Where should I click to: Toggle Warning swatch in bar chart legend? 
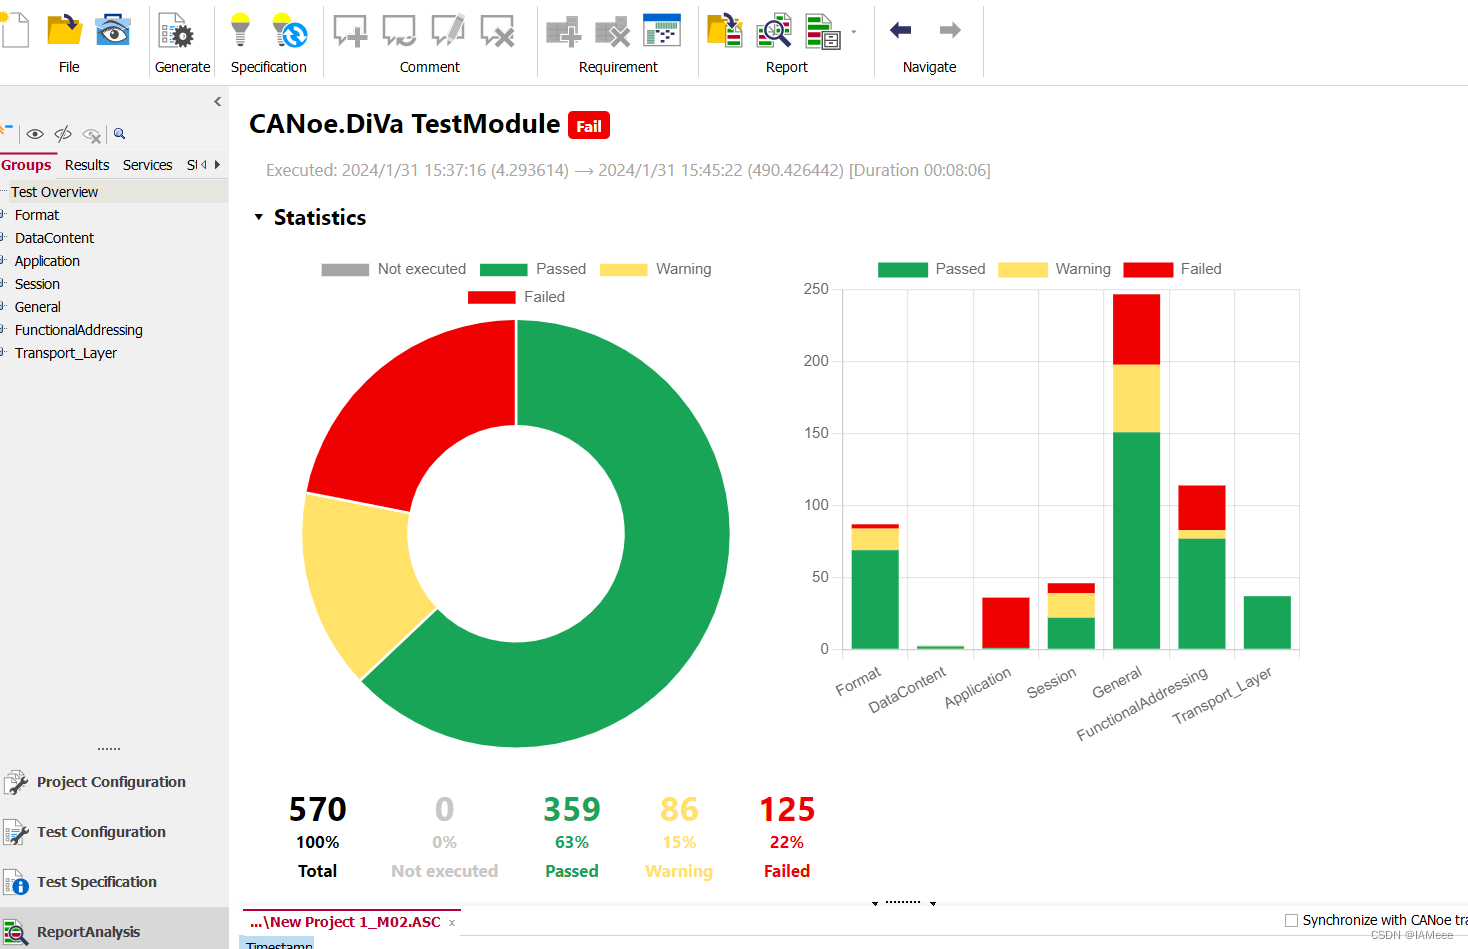point(1022,270)
